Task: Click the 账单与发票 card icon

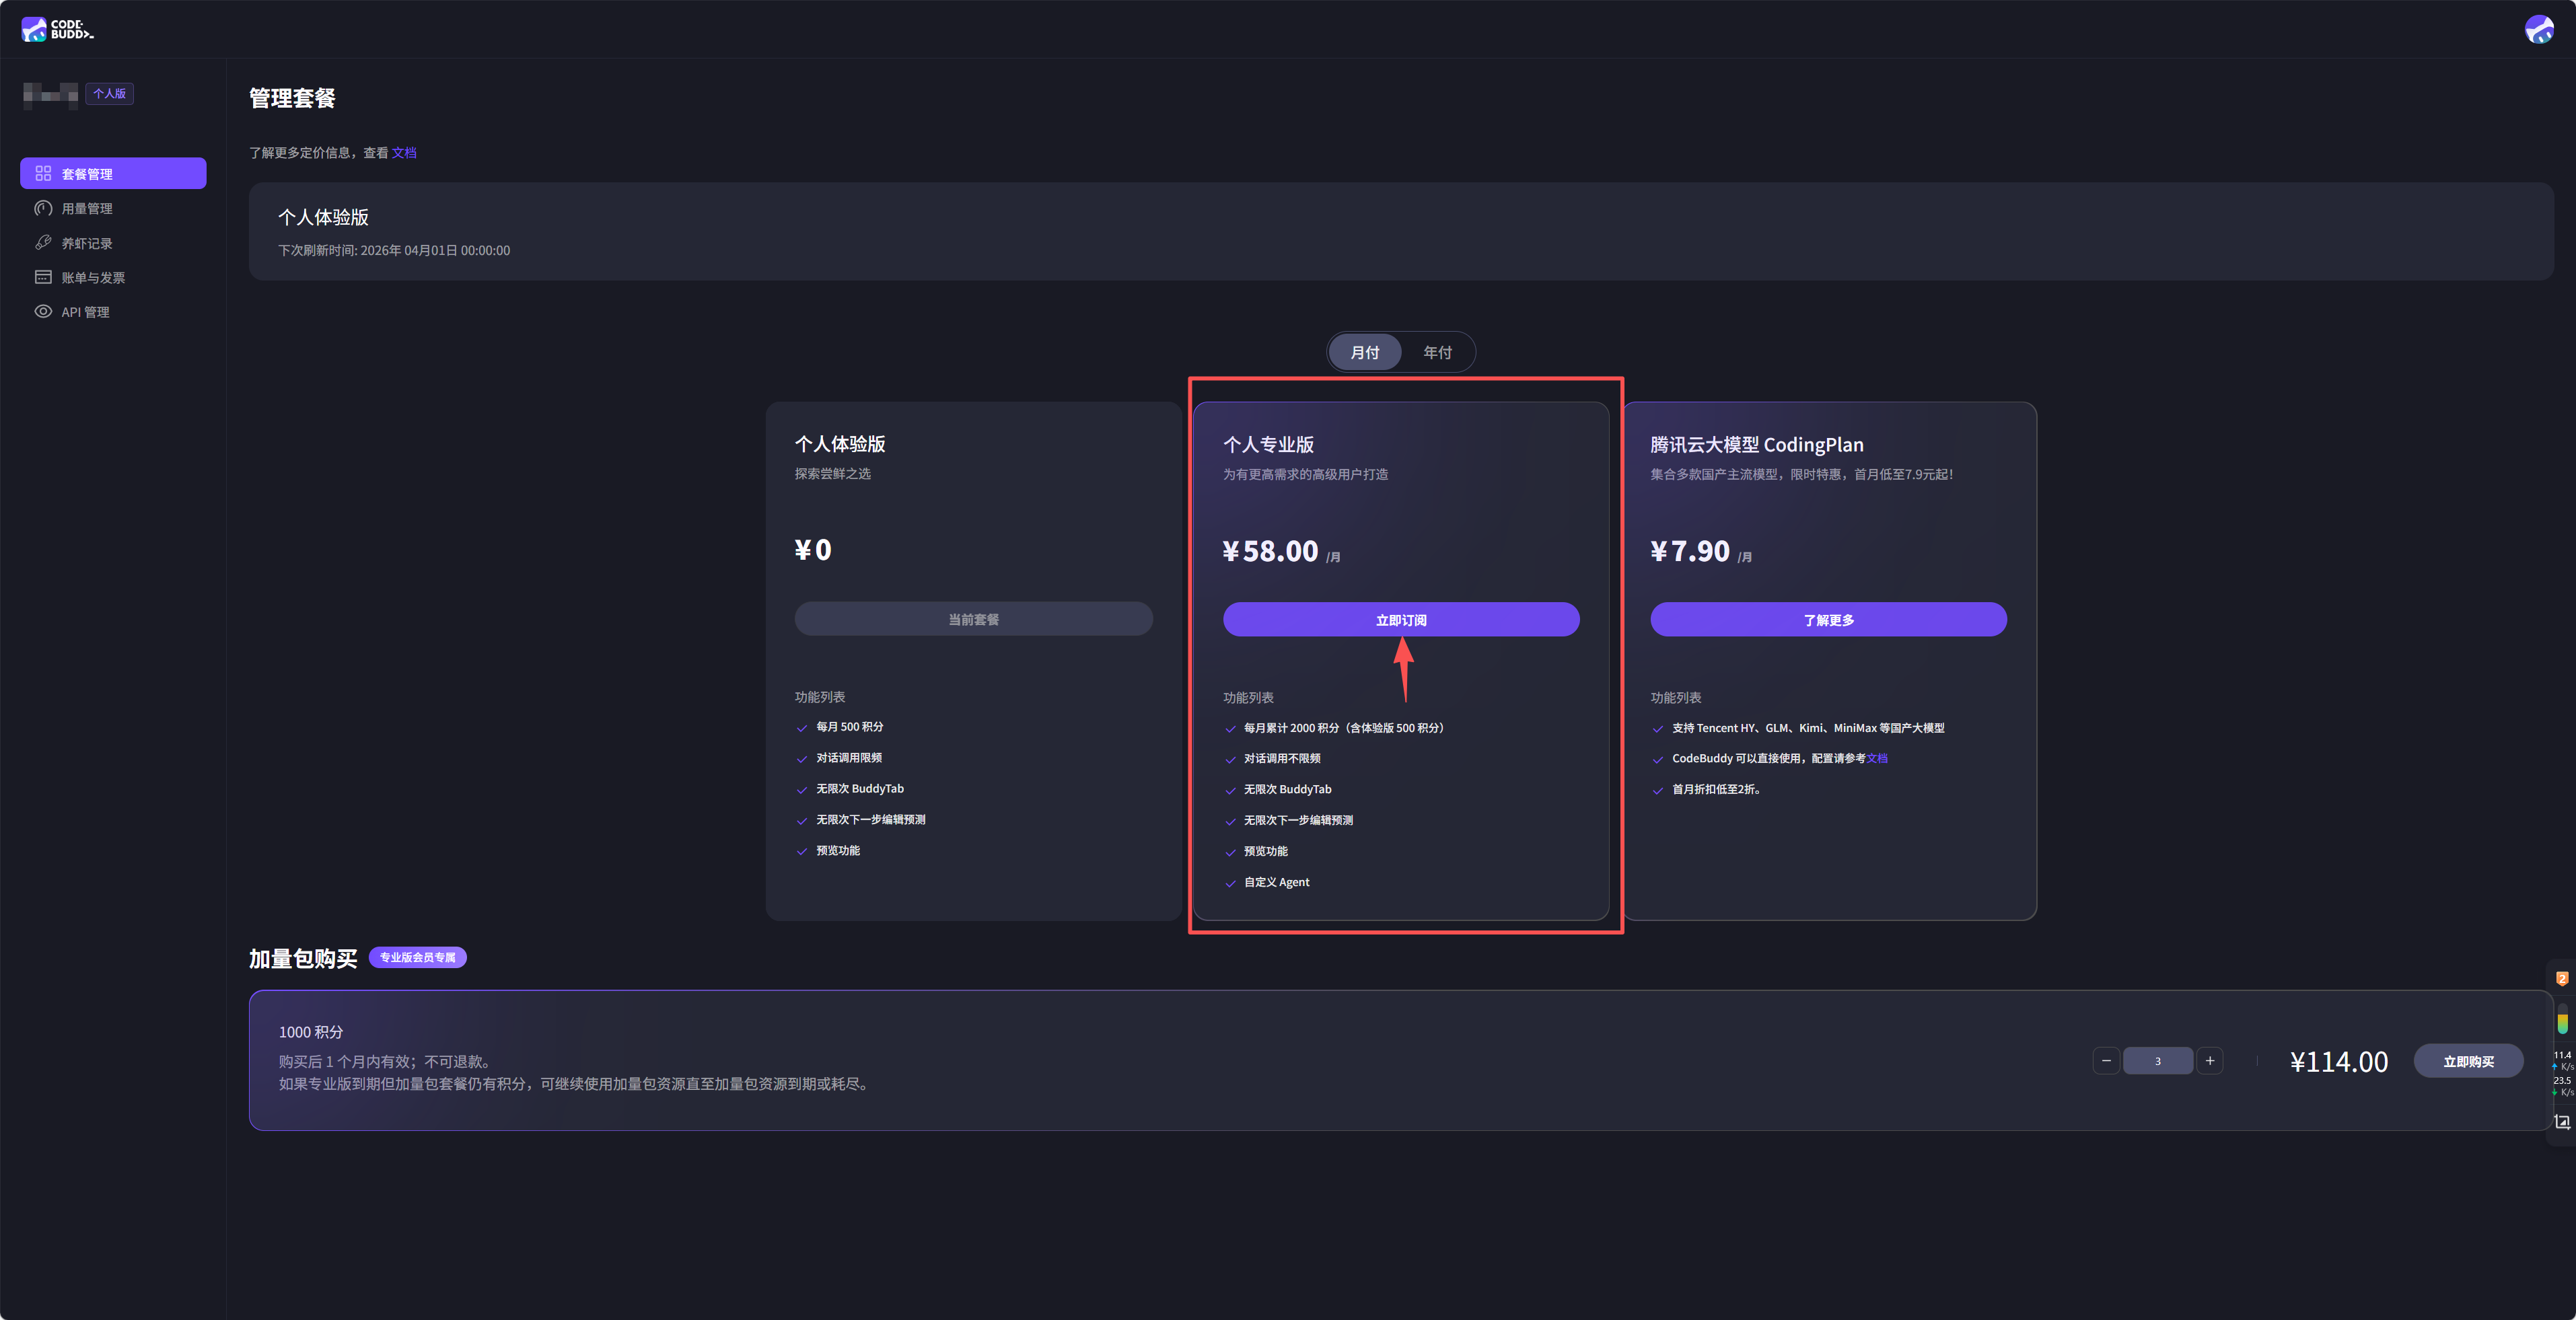Action: point(43,277)
